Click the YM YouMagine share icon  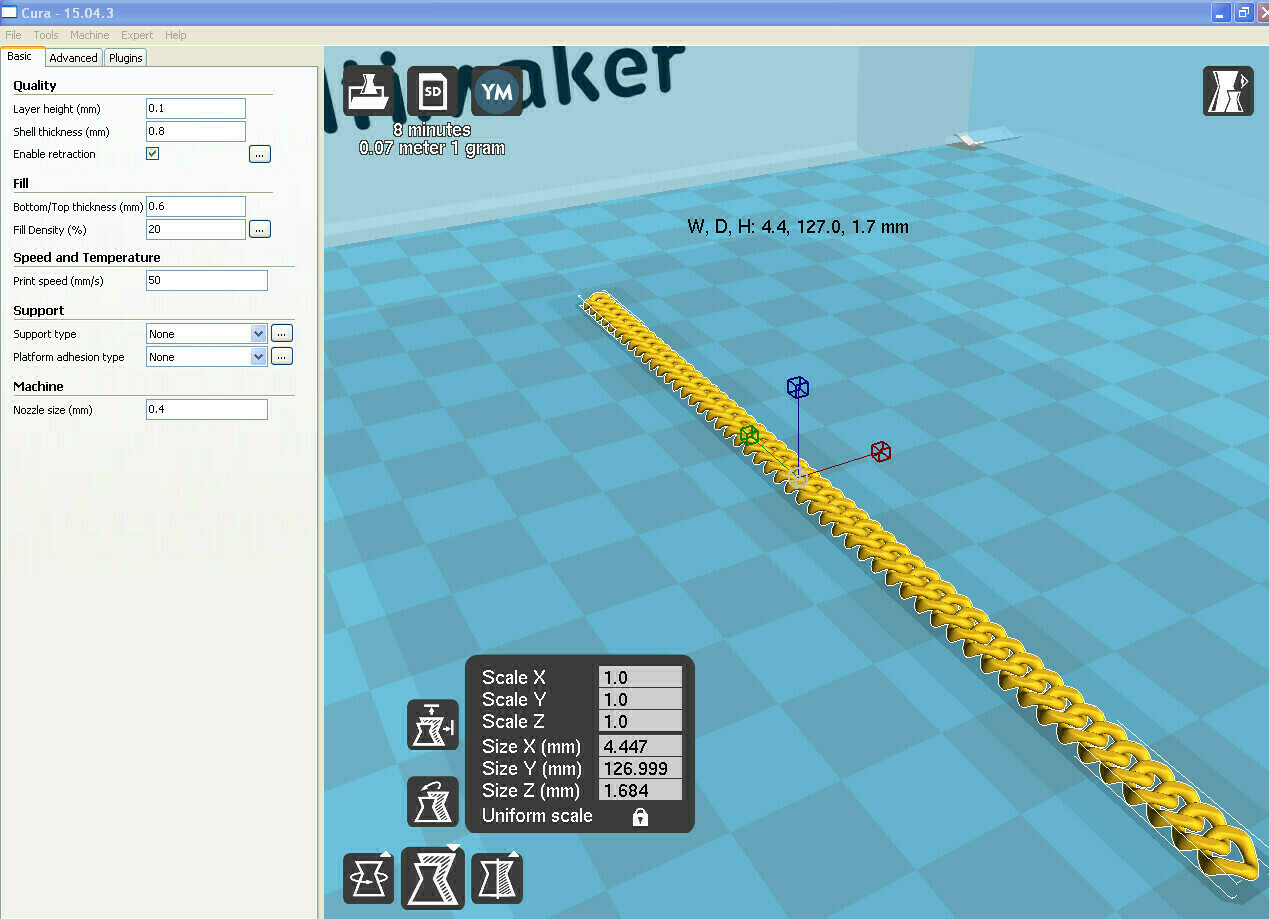click(496, 92)
